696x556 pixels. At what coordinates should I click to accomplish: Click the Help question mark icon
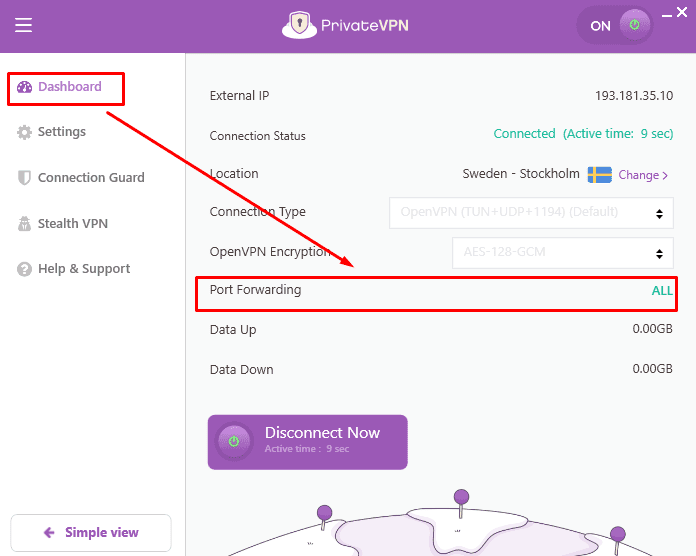coord(24,269)
